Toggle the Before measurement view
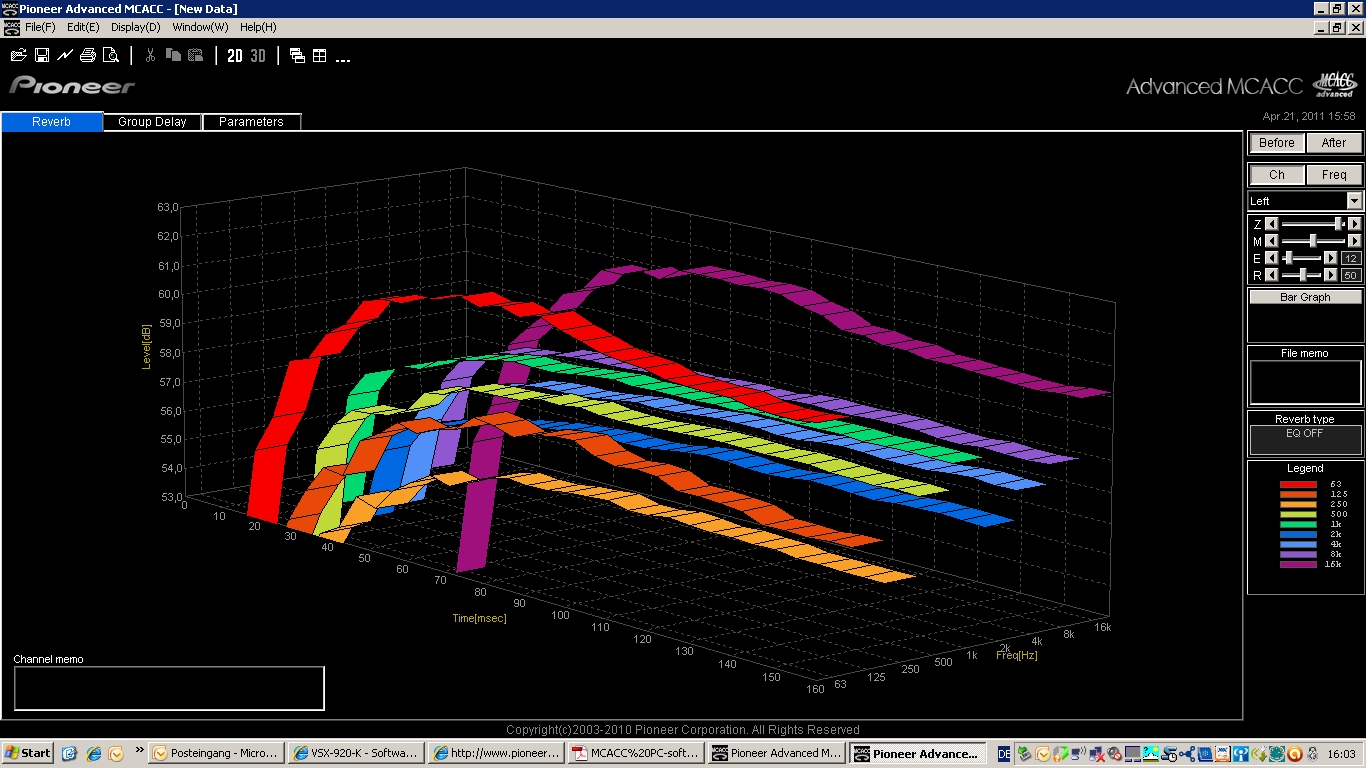Image resolution: width=1366 pixels, height=768 pixels. tap(1276, 143)
